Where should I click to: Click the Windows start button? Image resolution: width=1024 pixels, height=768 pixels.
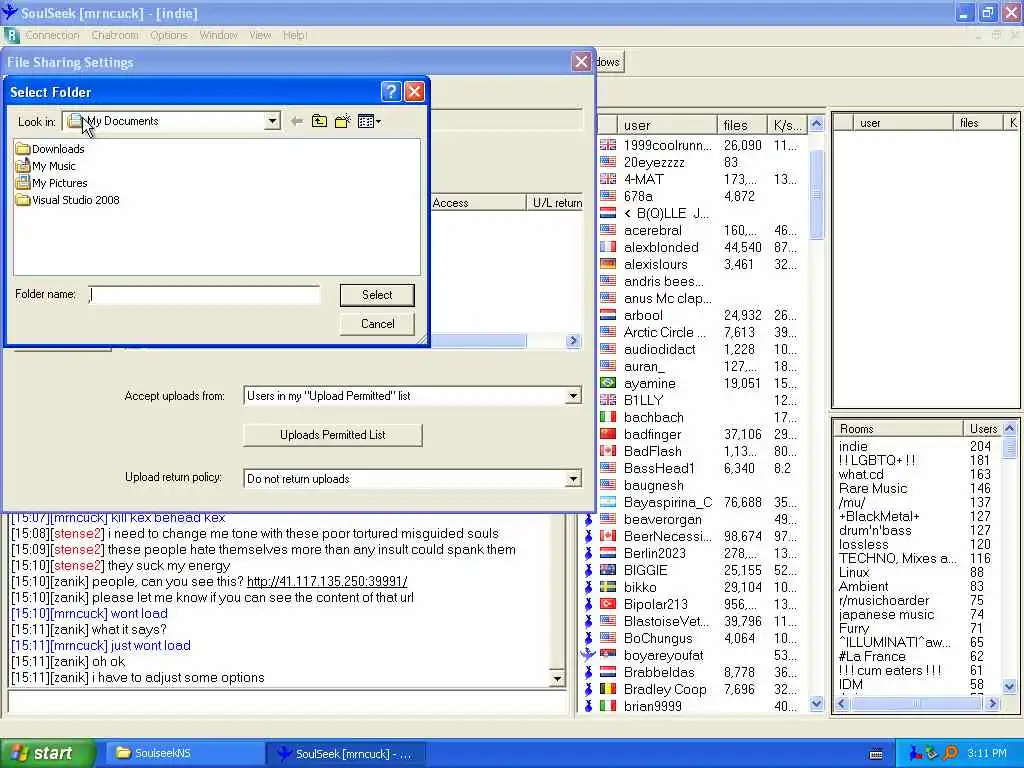coord(47,753)
